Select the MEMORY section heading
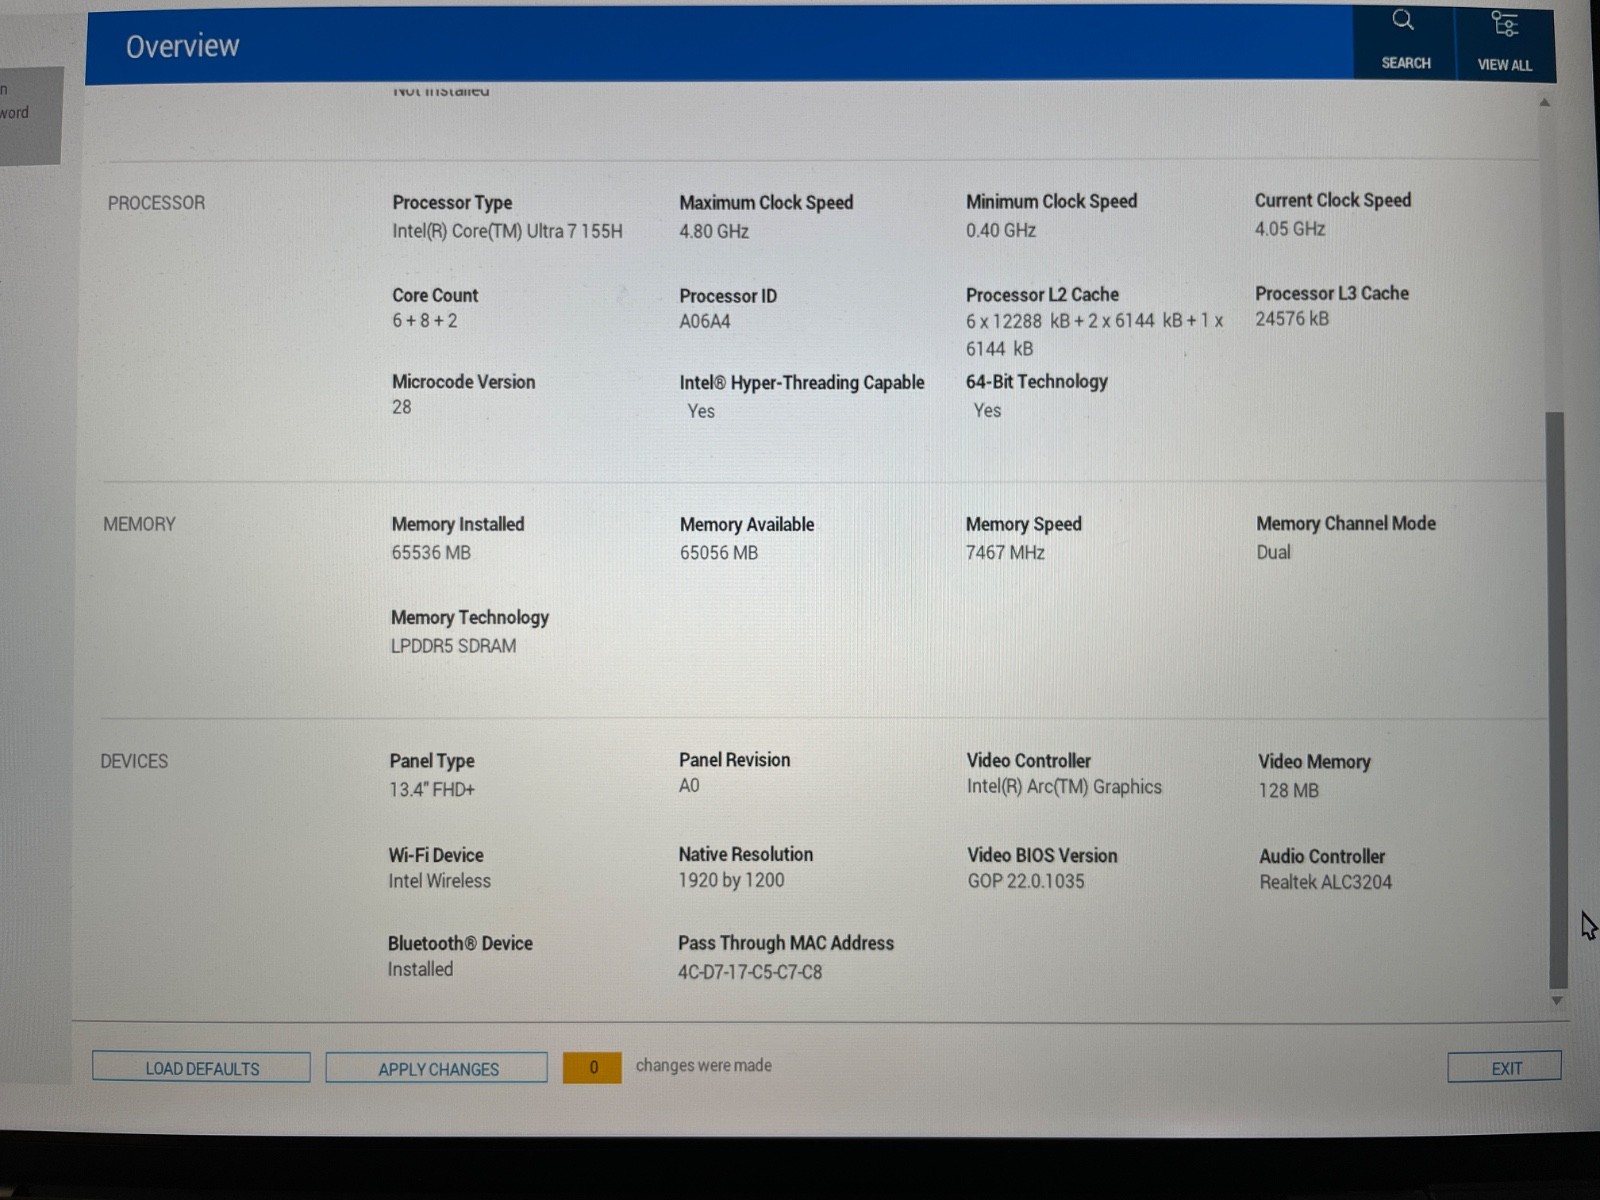Image resolution: width=1600 pixels, height=1200 pixels. (139, 524)
